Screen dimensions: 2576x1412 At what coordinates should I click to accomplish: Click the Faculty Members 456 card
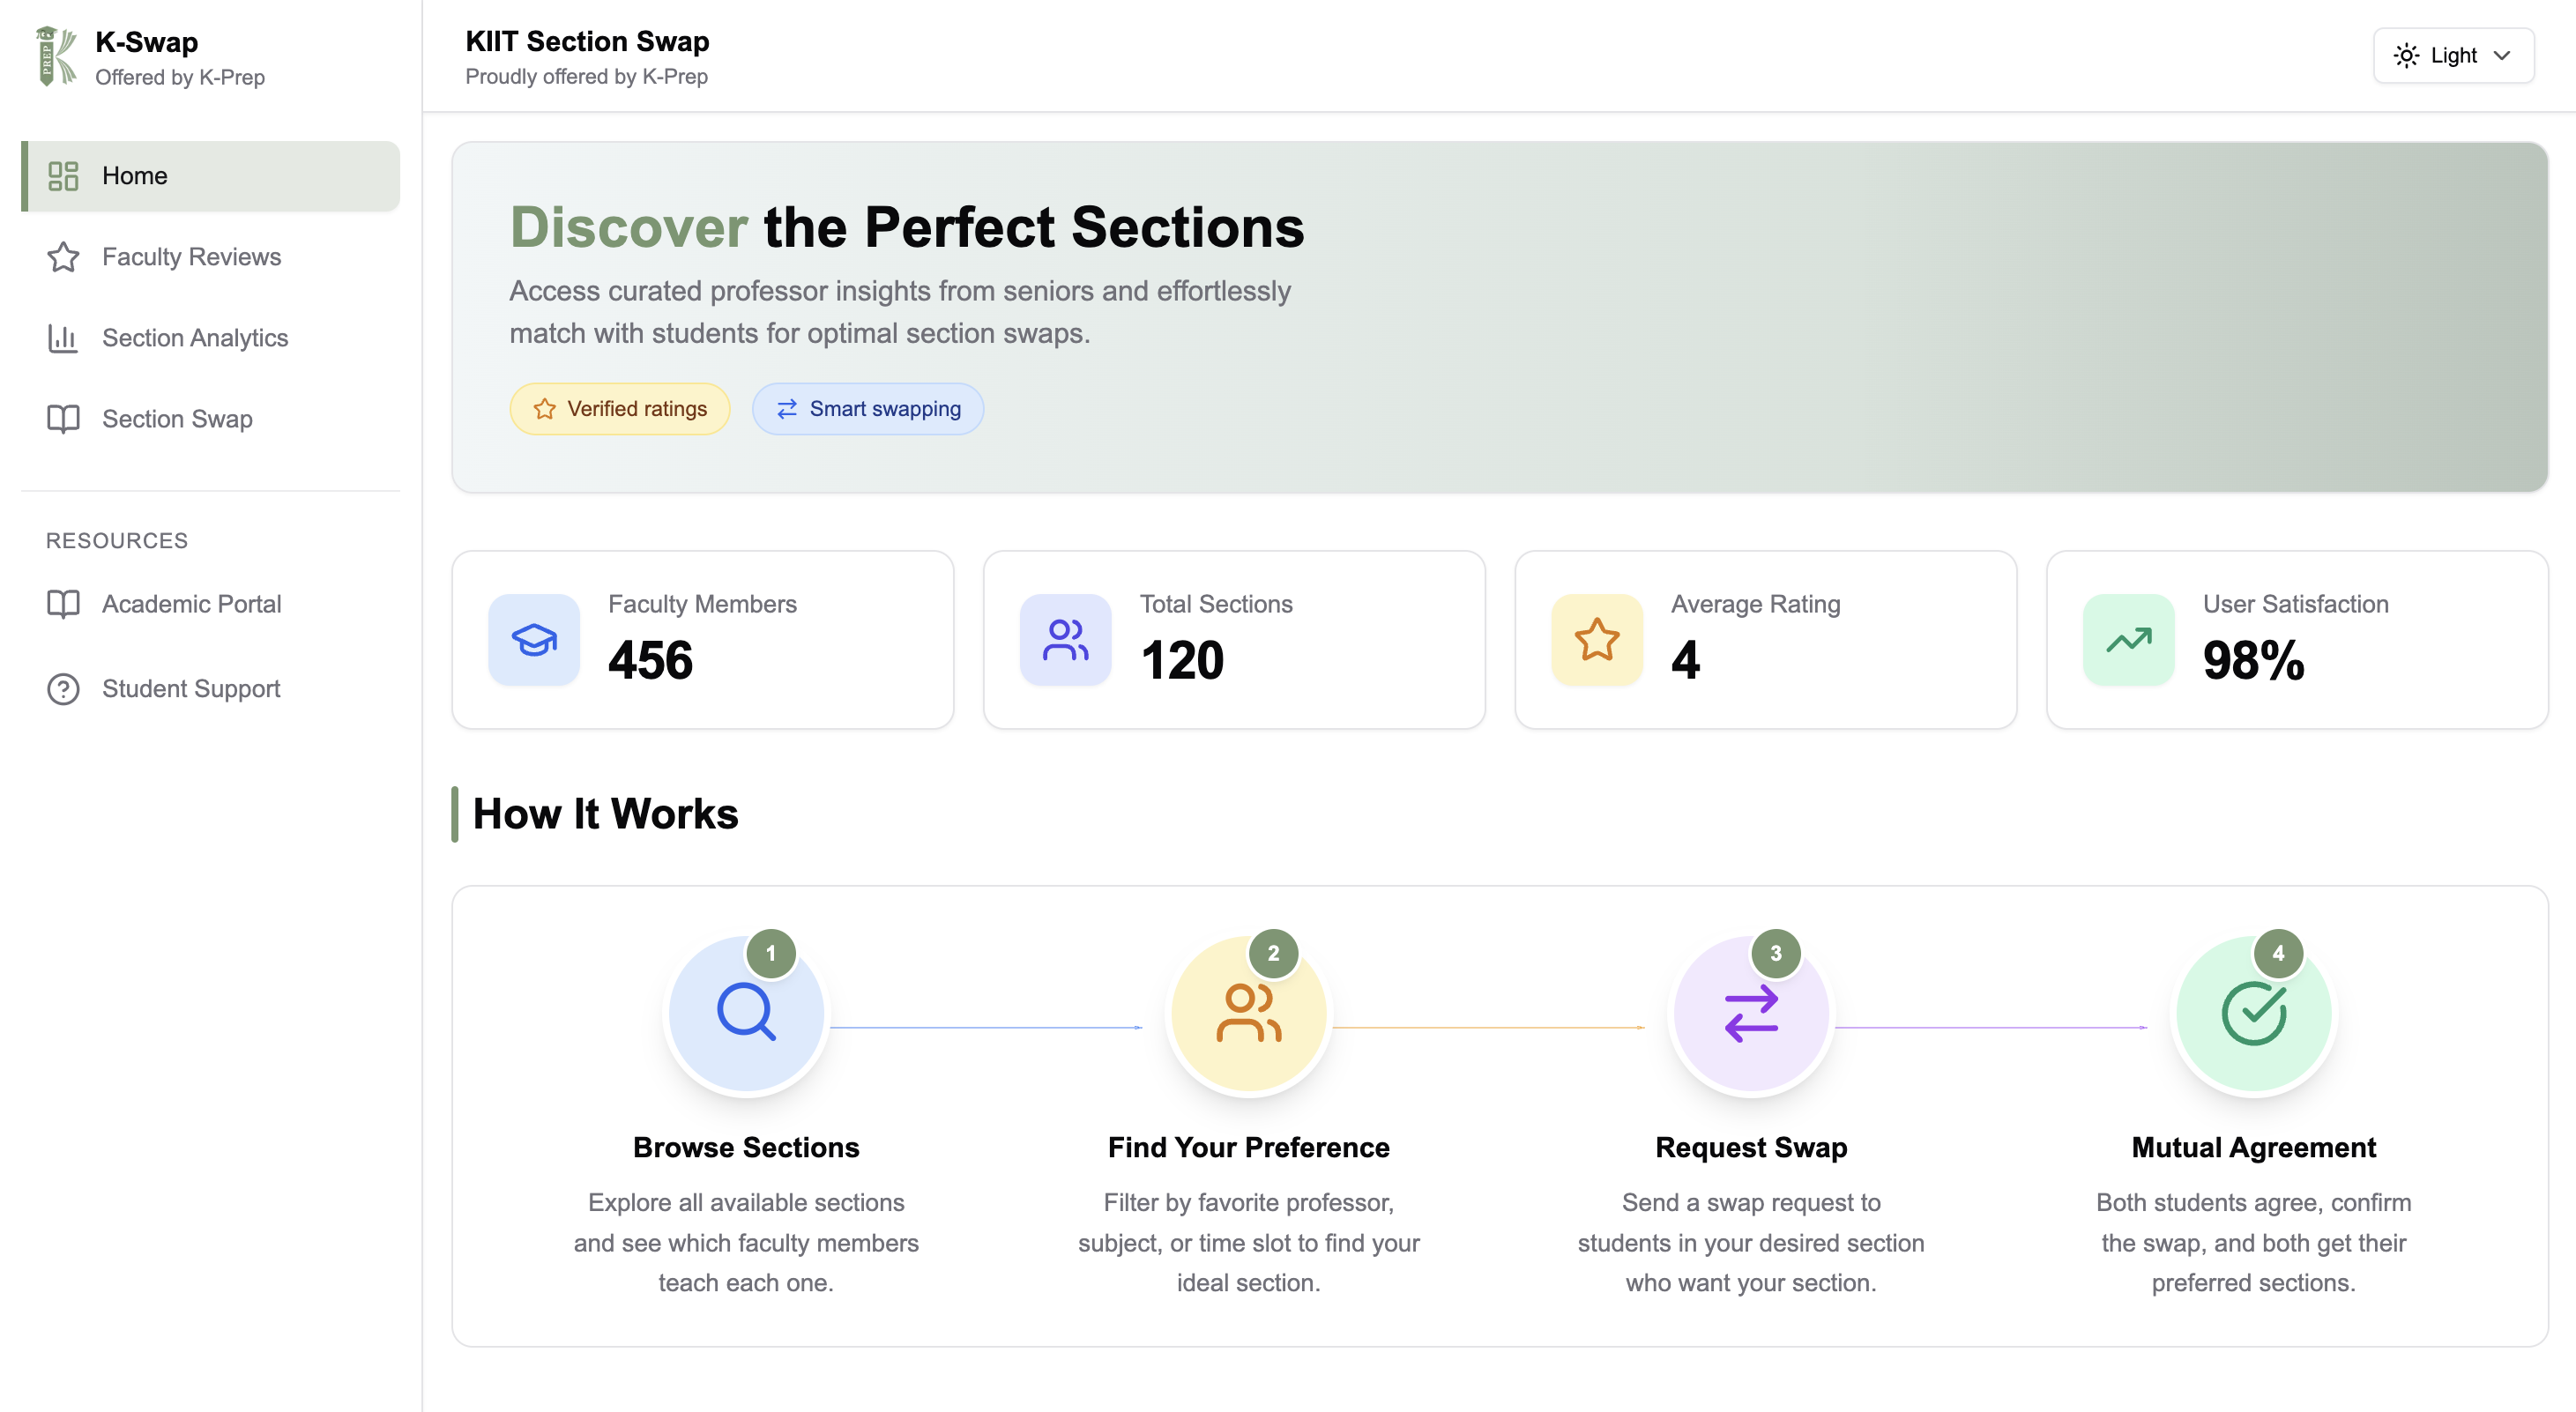pyautogui.click(x=703, y=640)
